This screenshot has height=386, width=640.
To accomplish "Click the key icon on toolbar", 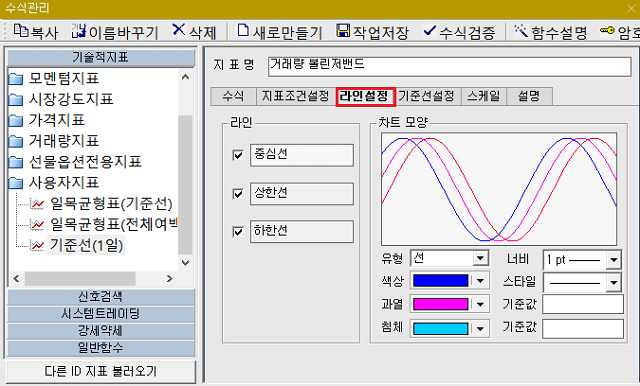I will 607,31.
